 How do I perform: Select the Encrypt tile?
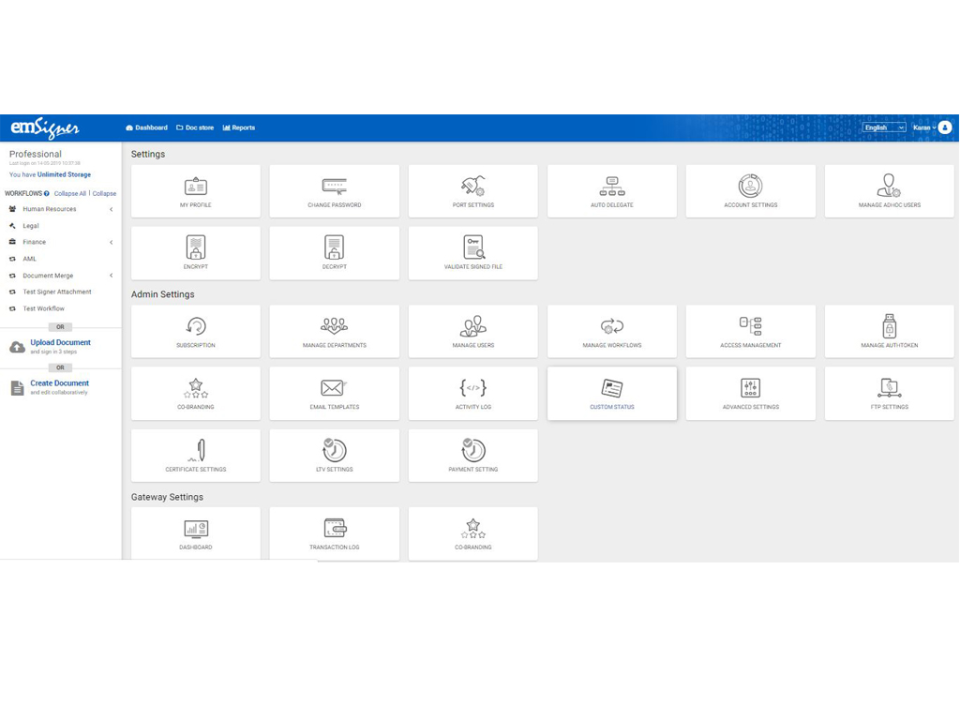coord(195,253)
